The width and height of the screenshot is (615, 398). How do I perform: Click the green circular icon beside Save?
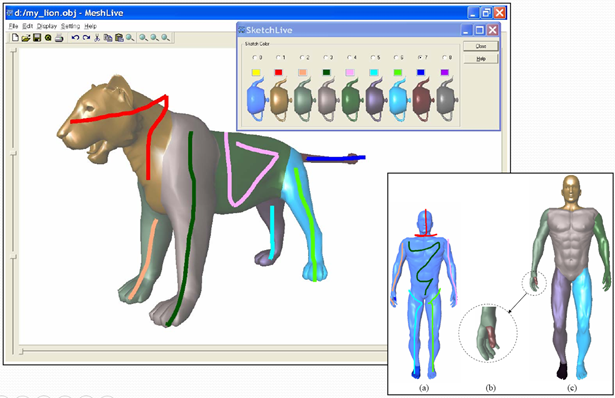(48, 38)
